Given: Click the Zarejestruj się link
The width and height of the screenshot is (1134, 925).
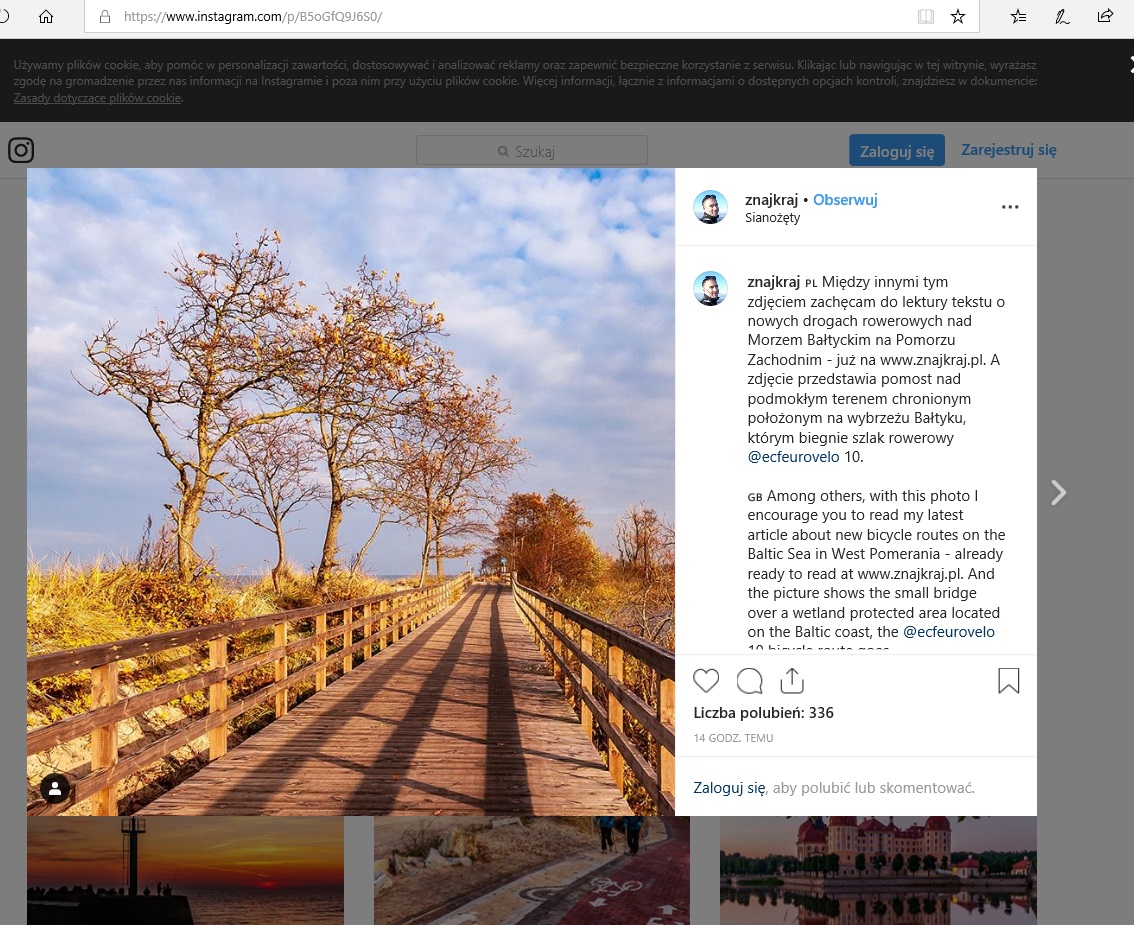Looking at the screenshot, I should point(1008,150).
